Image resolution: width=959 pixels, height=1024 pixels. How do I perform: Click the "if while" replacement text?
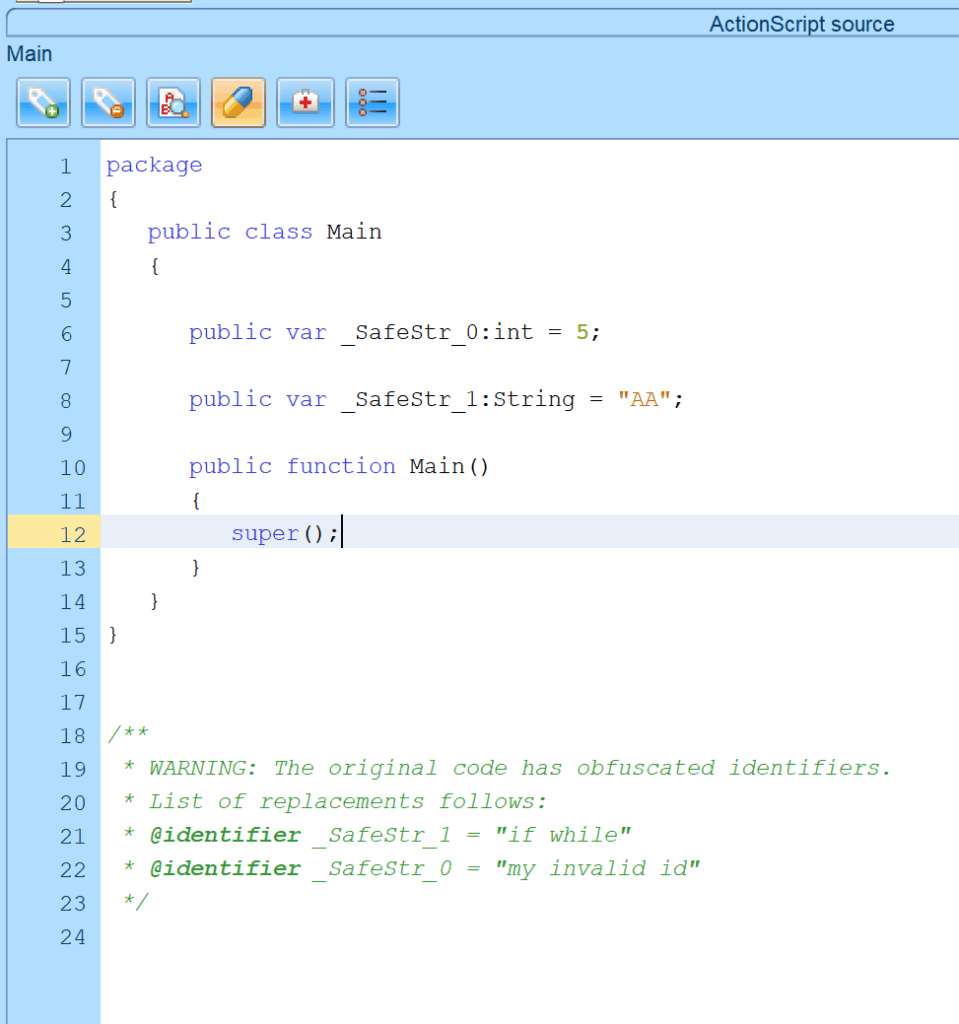click(x=563, y=835)
